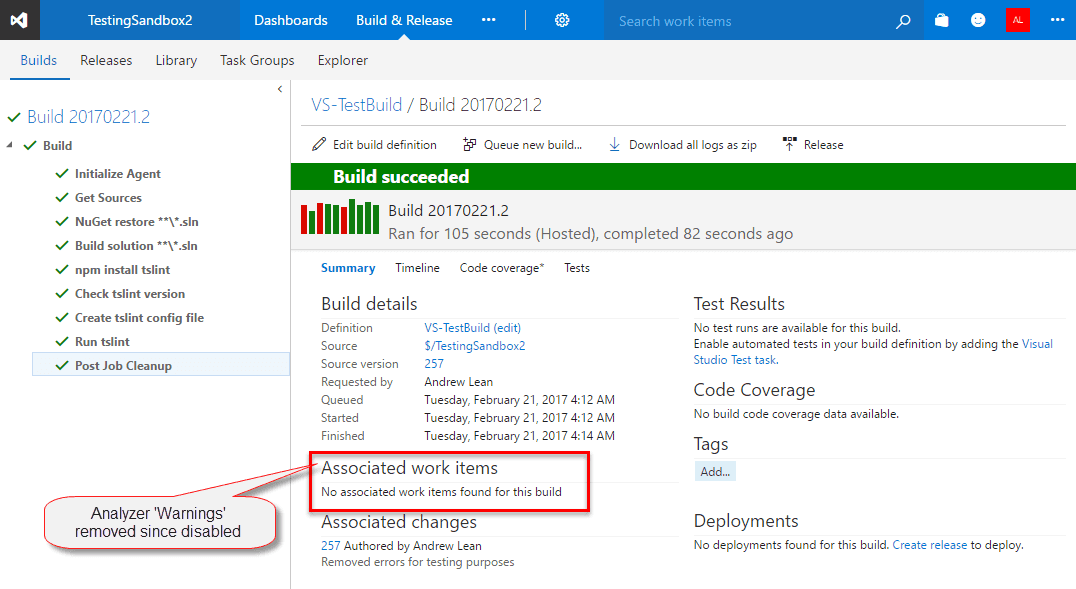
Task: Collapse the left pane with chevron
Action: pyautogui.click(x=280, y=90)
